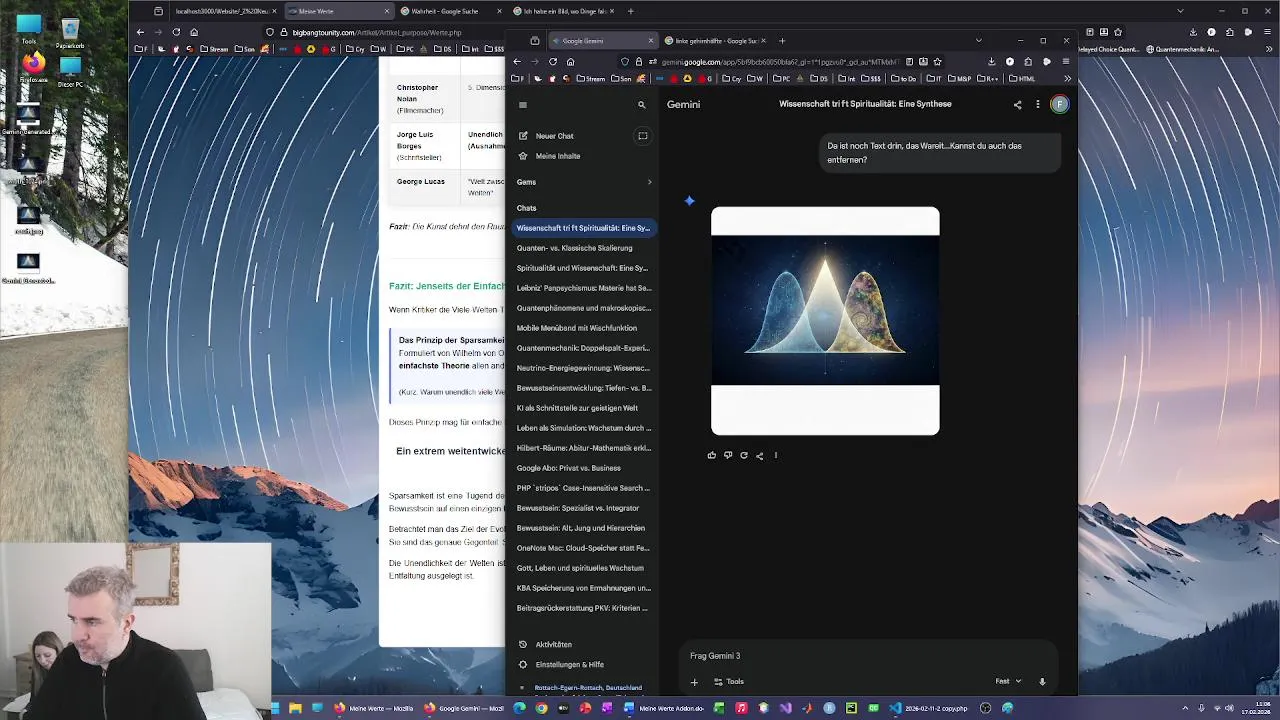Viewport: 1280px width, 720px height.
Task: Open chat Mobile Menüband mit Wischfunktion
Action: [x=584, y=328]
